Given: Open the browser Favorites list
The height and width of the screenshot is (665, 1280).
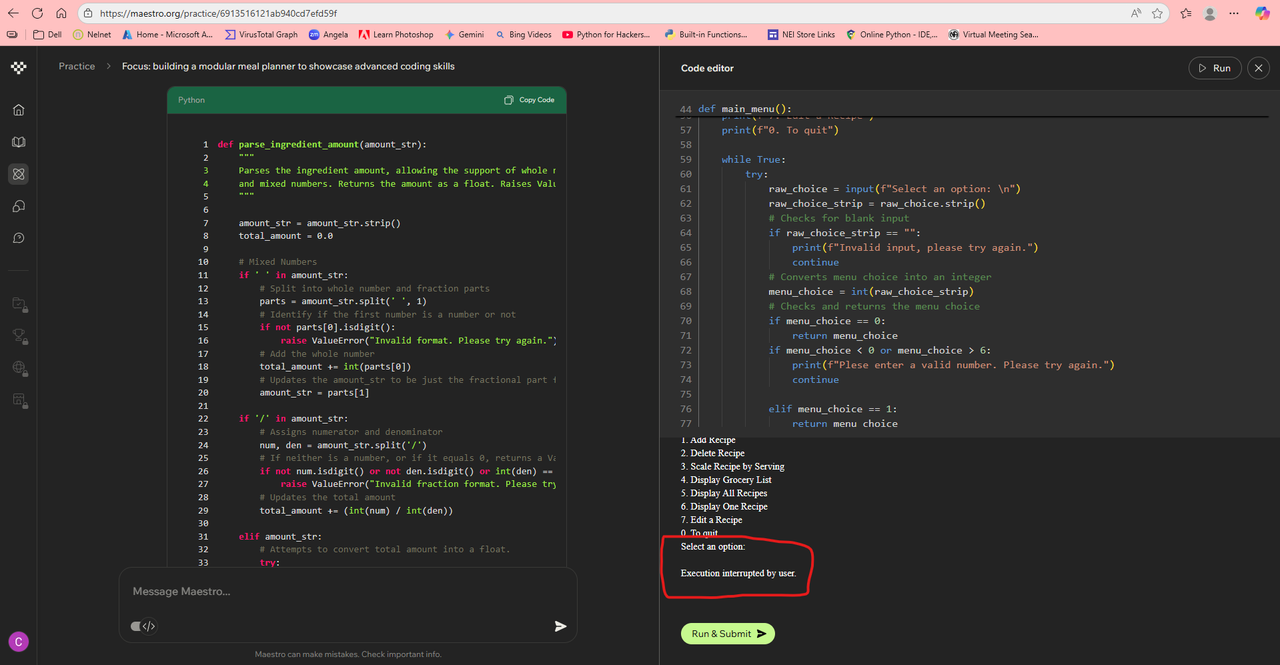Looking at the screenshot, I should tap(1186, 14).
